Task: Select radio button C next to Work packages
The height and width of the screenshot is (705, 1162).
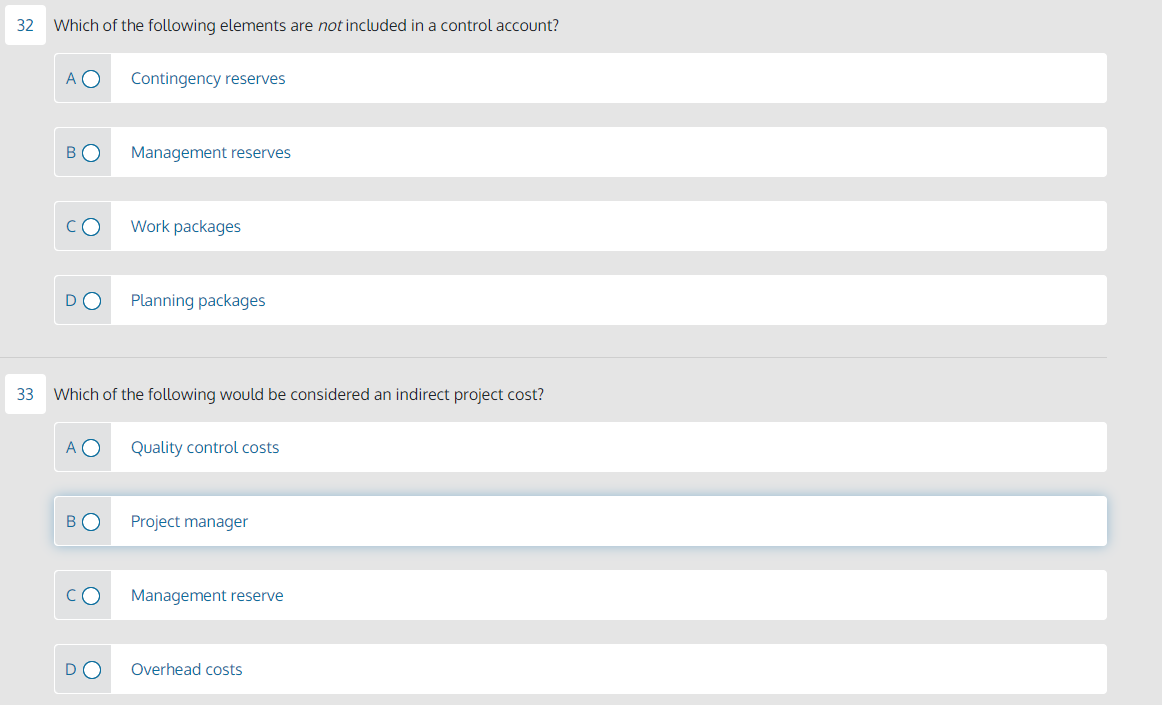Action: (x=90, y=226)
